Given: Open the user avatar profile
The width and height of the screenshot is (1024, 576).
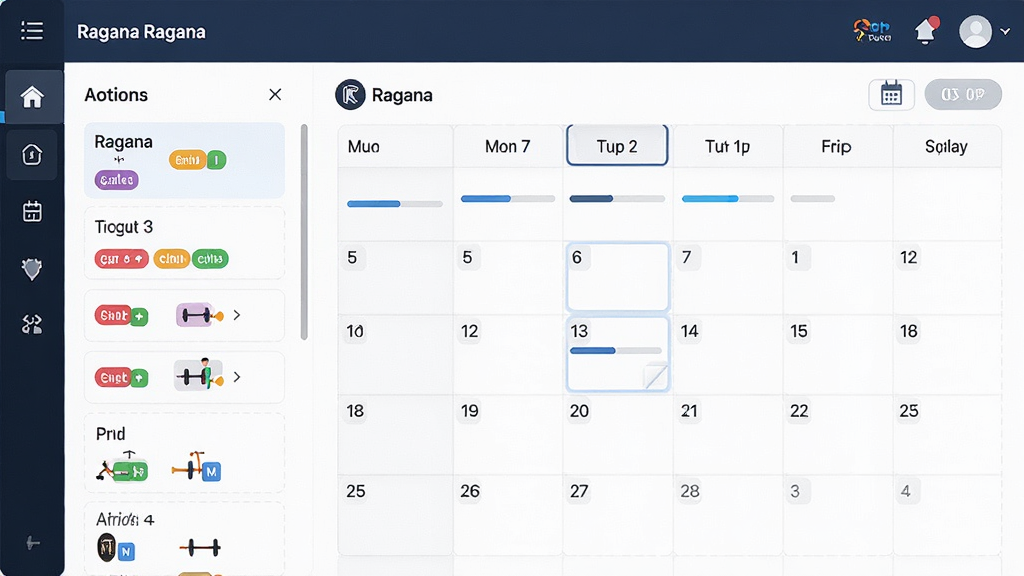Looking at the screenshot, I should (x=975, y=31).
